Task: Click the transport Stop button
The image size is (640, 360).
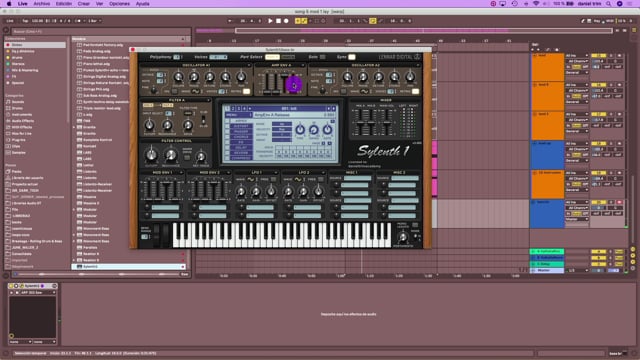Action: [278, 21]
